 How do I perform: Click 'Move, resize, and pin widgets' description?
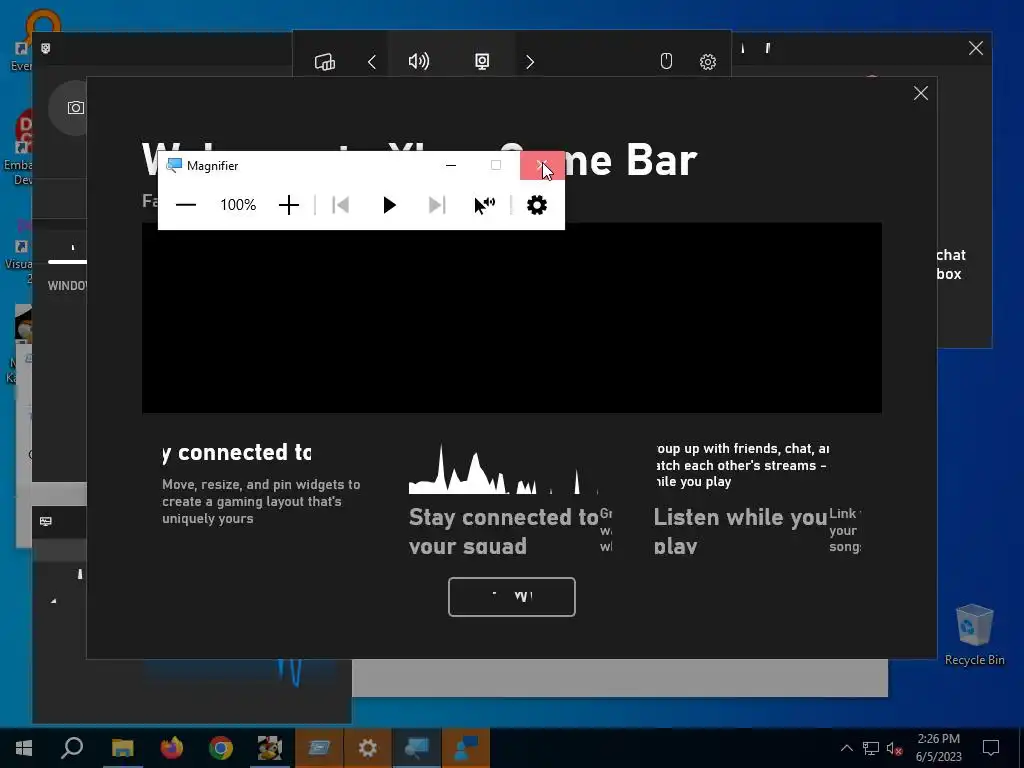(261, 502)
